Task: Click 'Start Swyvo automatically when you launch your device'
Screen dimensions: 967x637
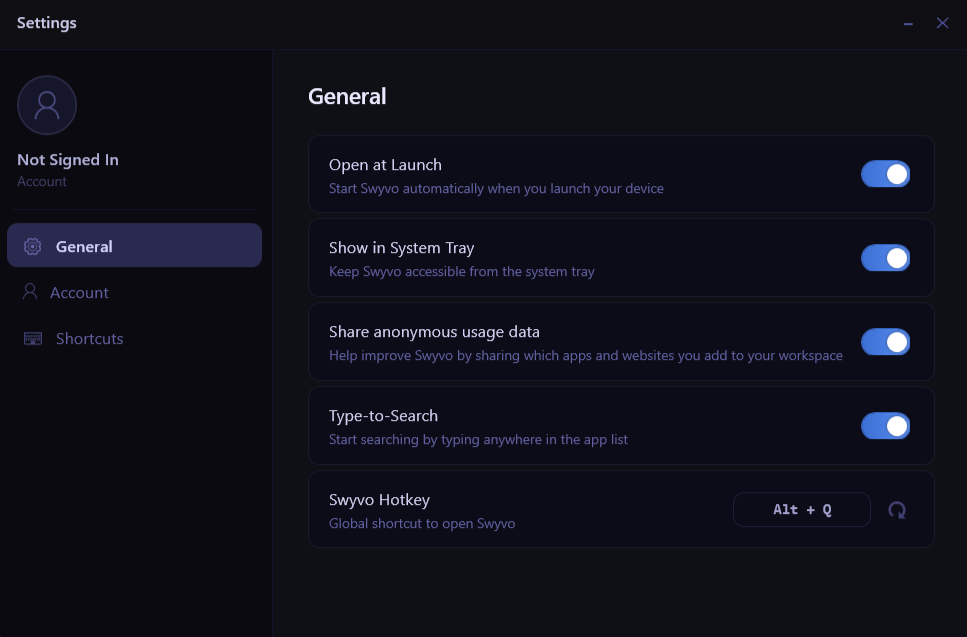Action: 496,188
